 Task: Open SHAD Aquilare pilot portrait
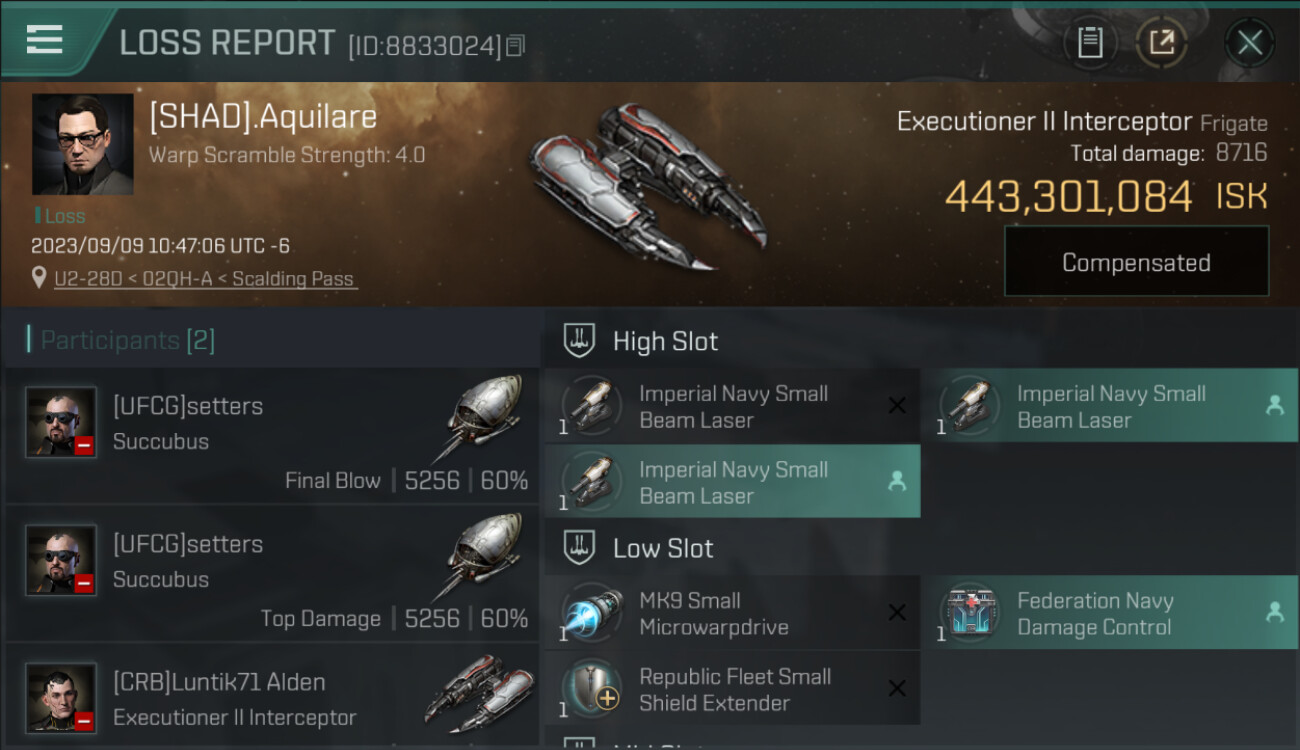83,144
